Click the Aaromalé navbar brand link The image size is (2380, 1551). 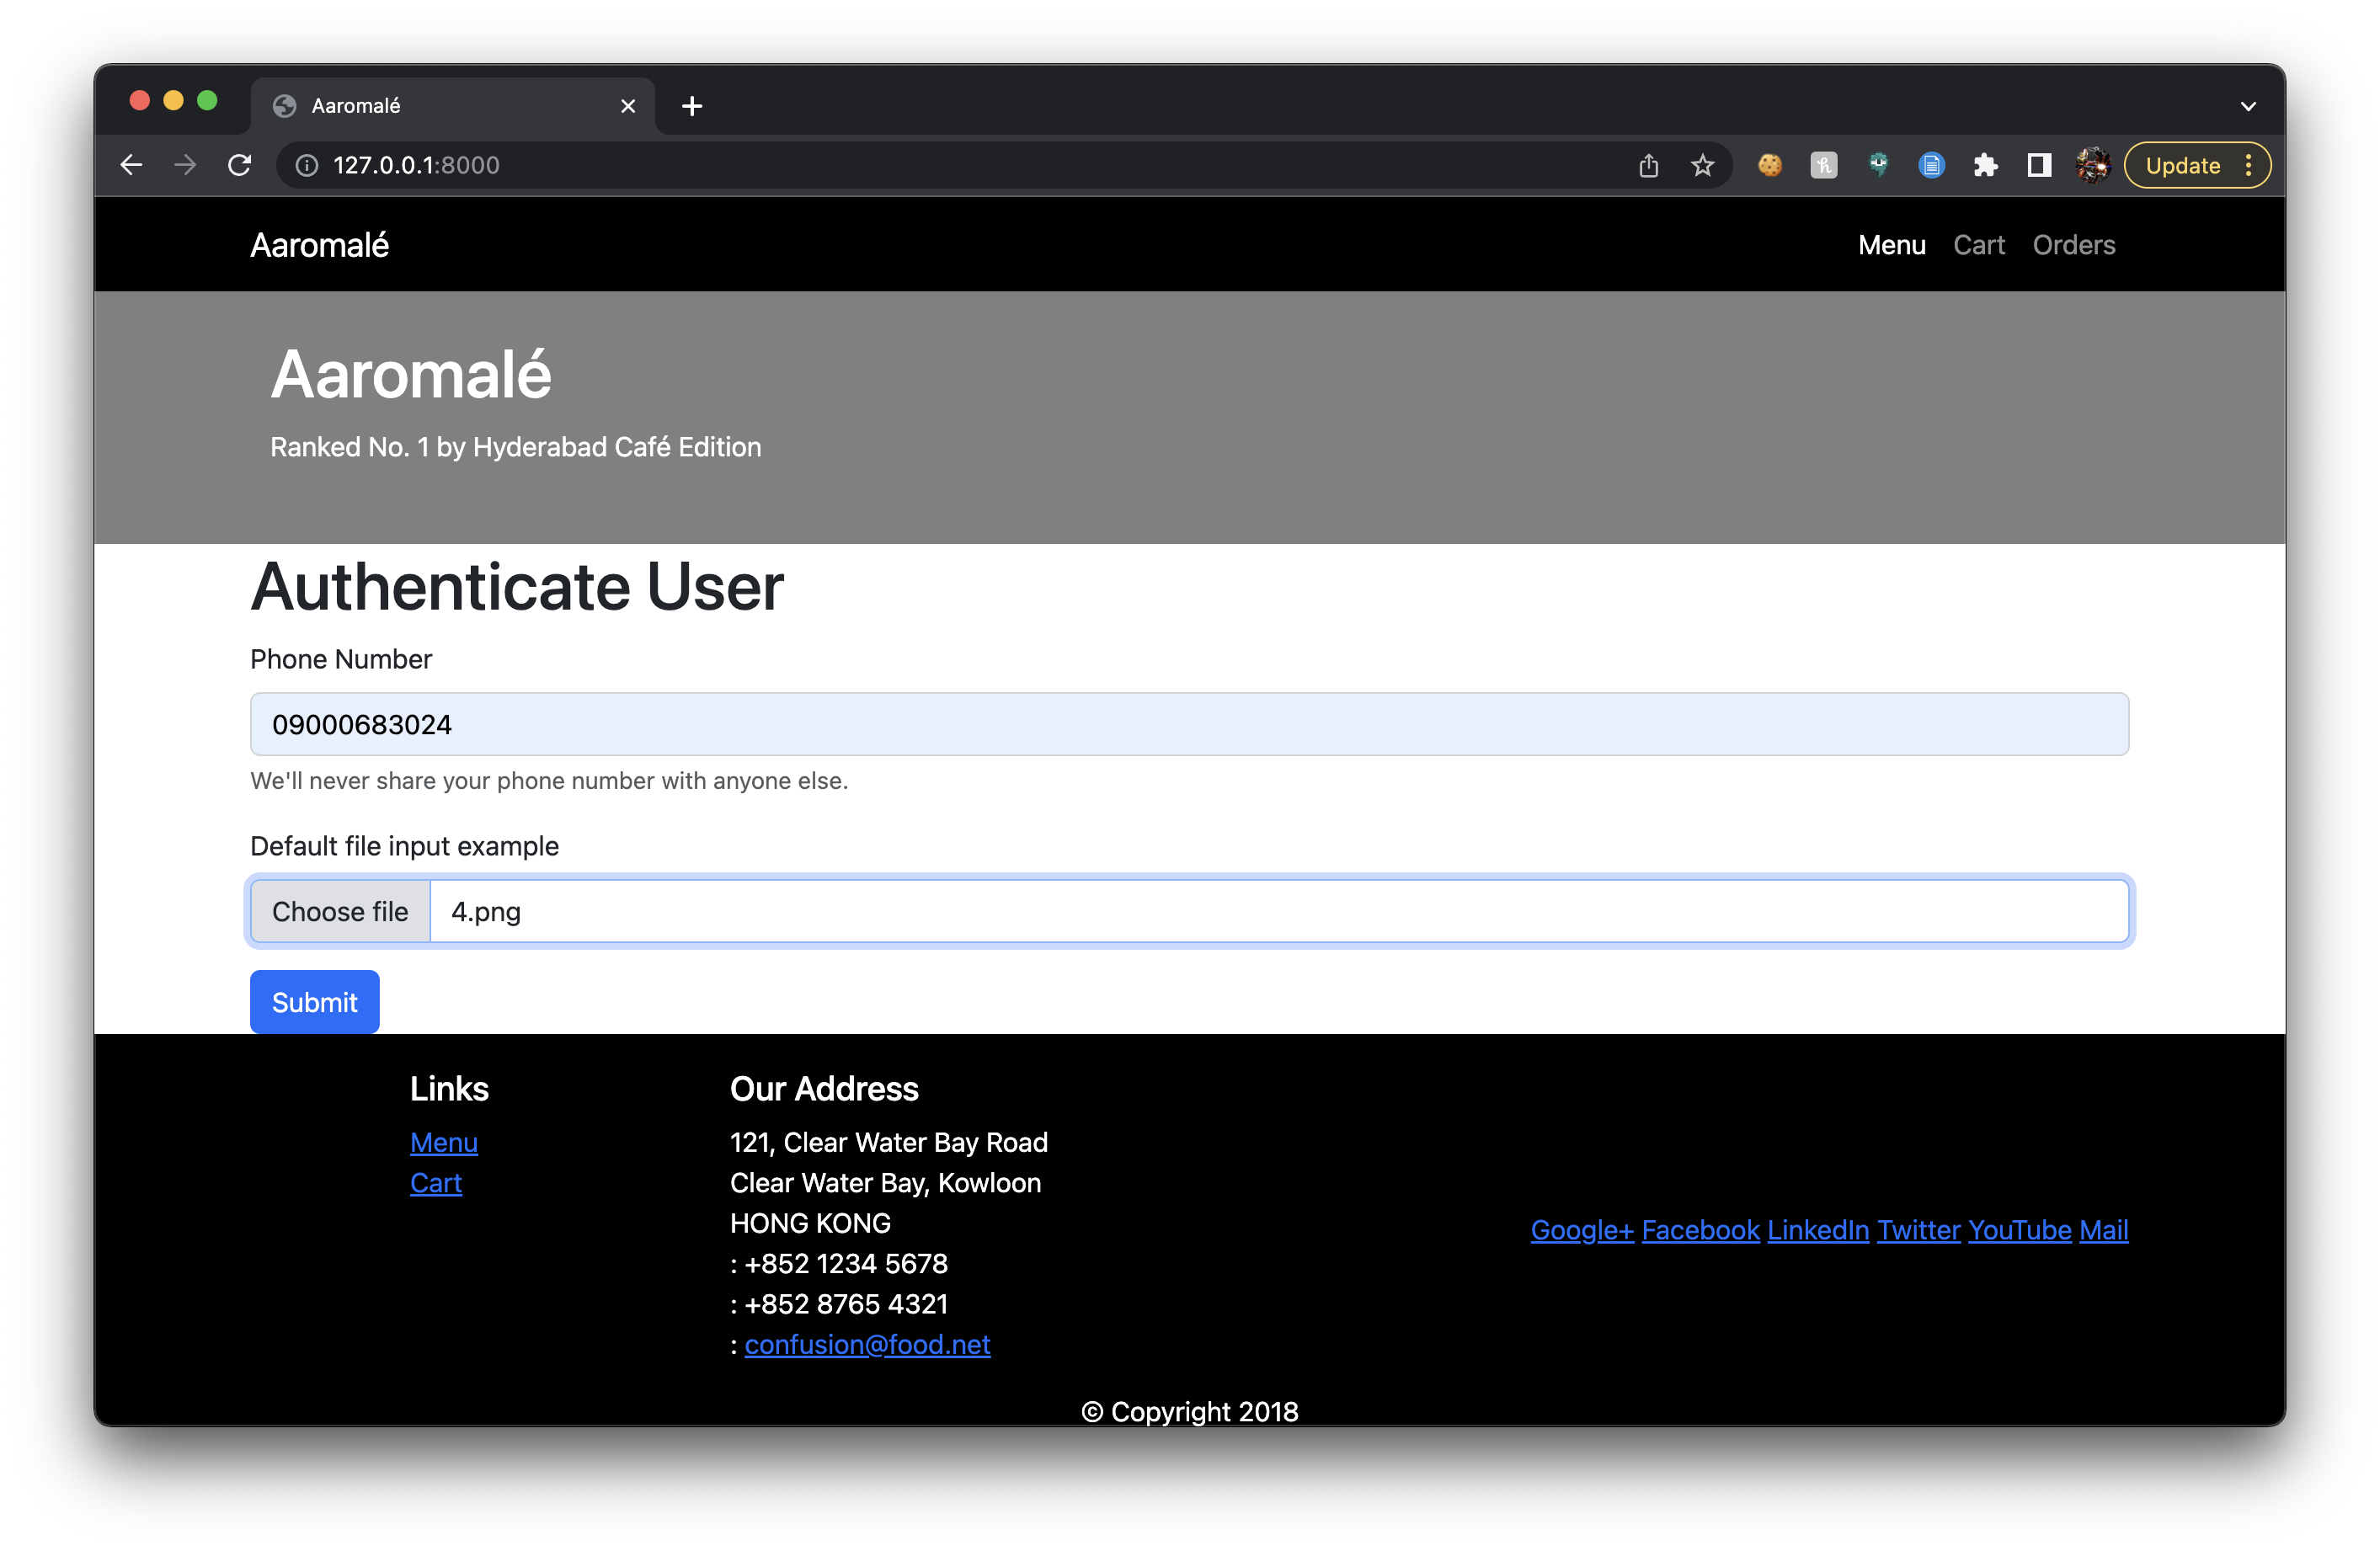[319, 245]
